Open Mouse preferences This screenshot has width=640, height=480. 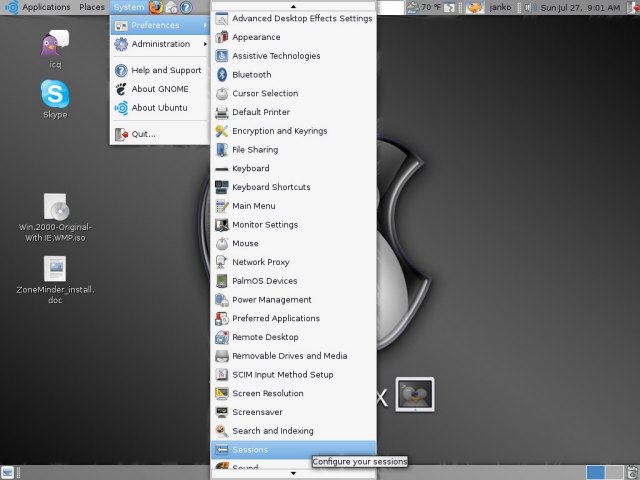click(x=293, y=244)
